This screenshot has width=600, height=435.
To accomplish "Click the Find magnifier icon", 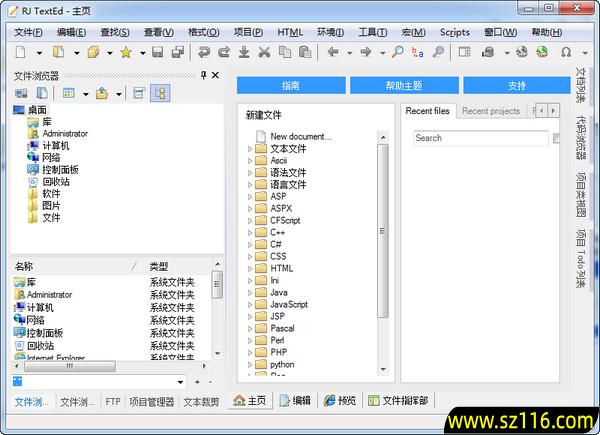I will click(398, 52).
